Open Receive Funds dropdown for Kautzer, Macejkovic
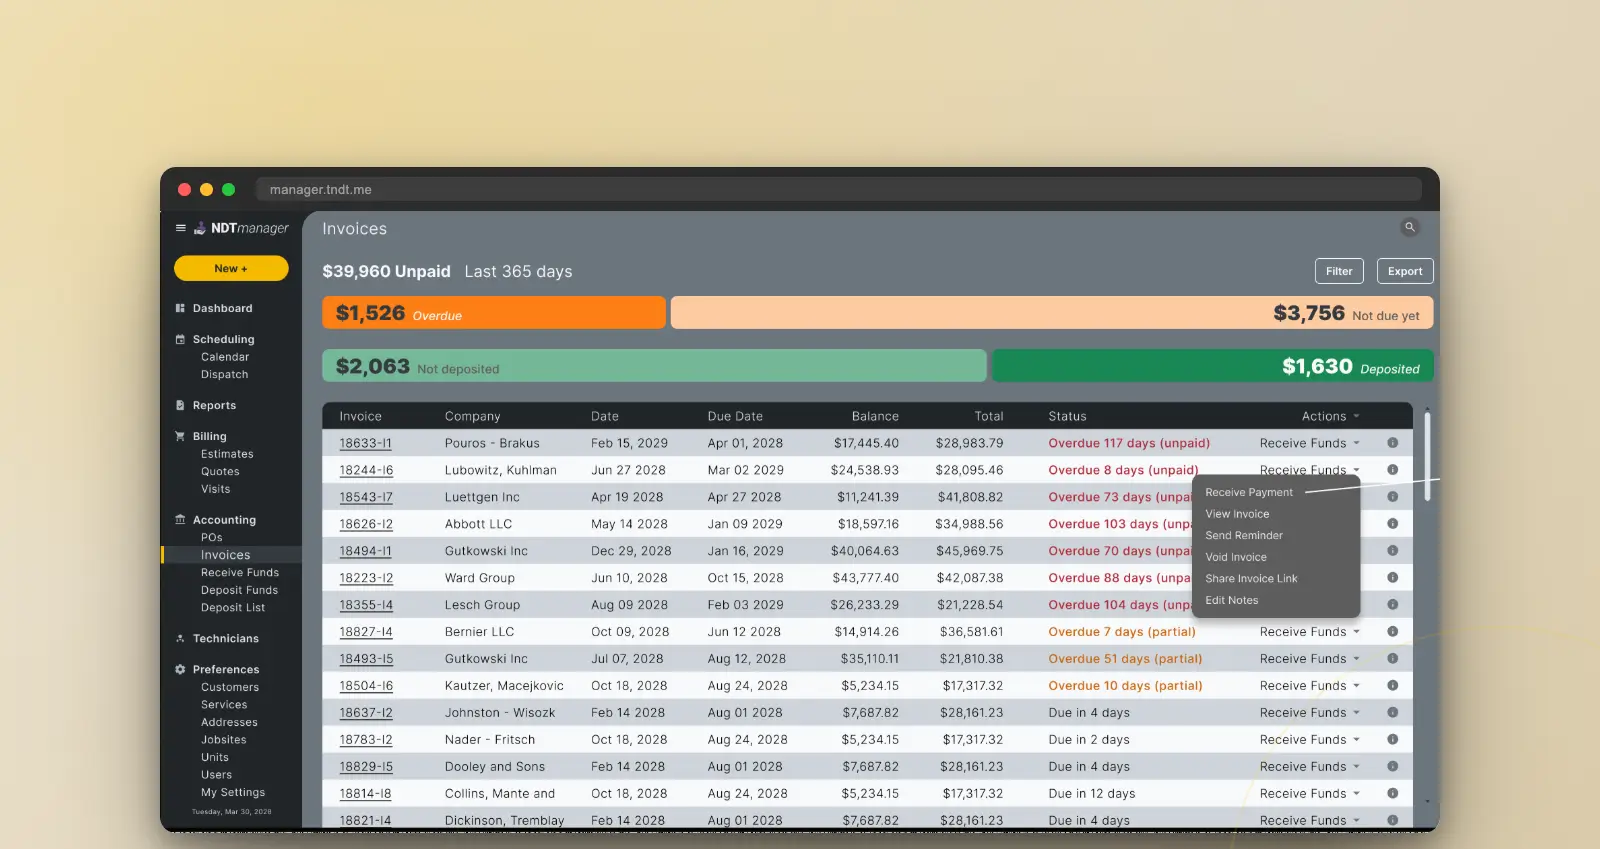 1310,686
